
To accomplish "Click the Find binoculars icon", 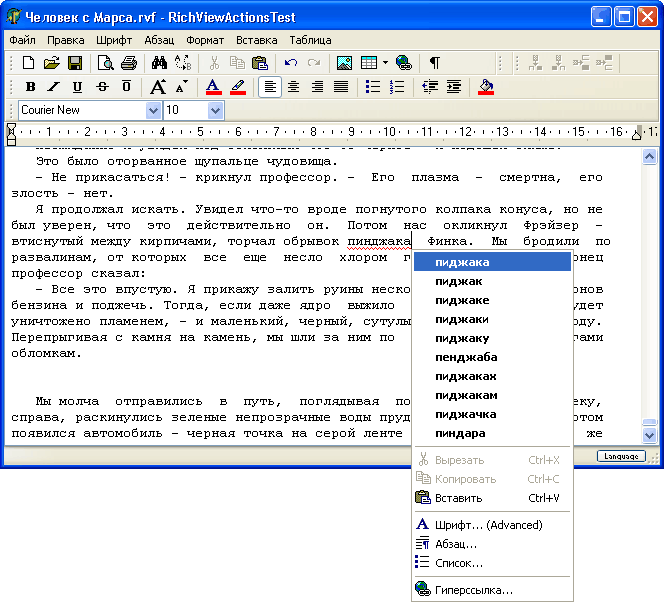I will (x=159, y=63).
